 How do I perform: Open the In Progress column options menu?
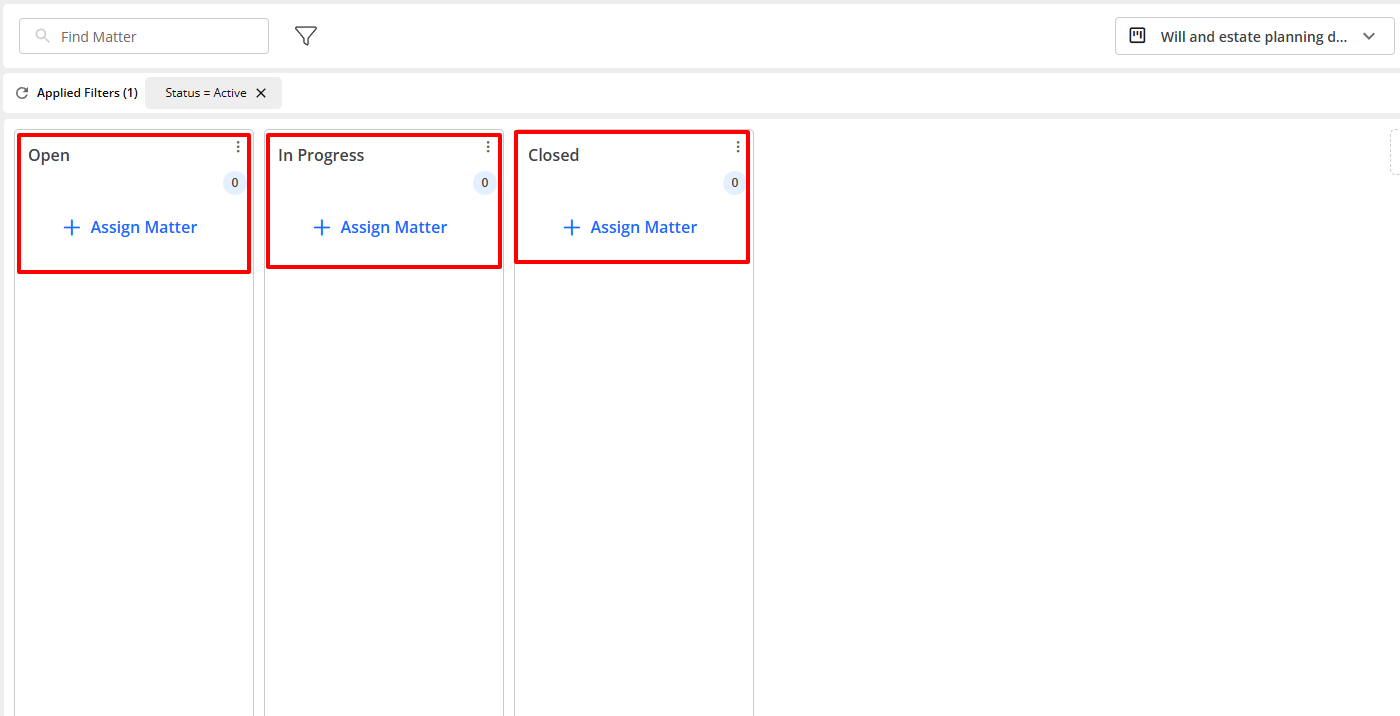pos(487,146)
